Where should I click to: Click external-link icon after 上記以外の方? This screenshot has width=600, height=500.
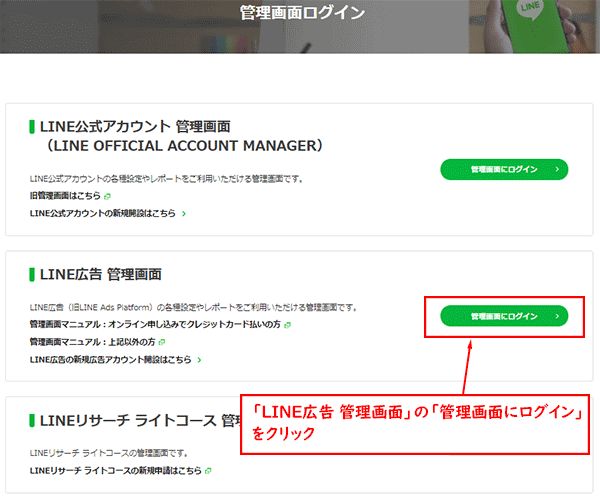click(x=162, y=342)
